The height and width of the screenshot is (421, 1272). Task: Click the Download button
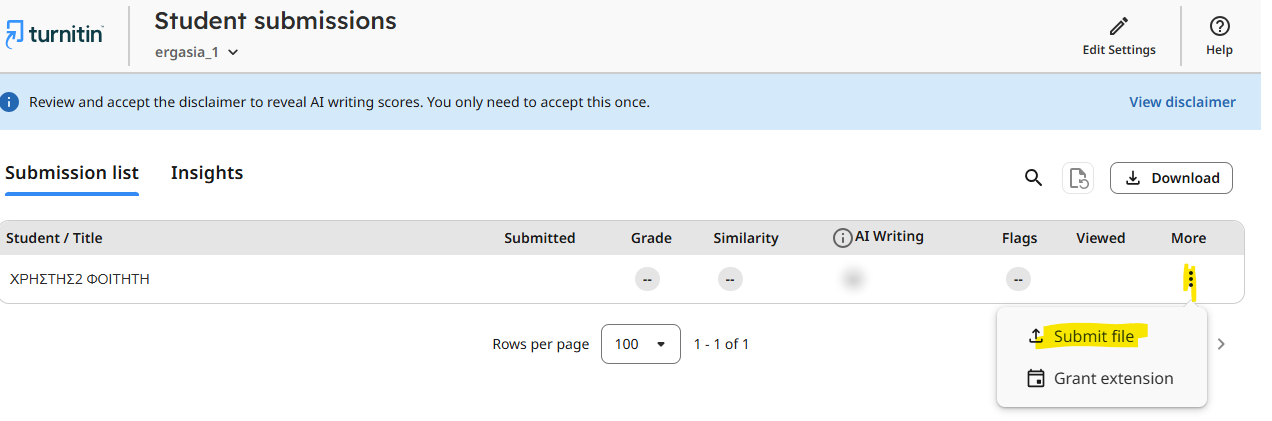click(1171, 178)
